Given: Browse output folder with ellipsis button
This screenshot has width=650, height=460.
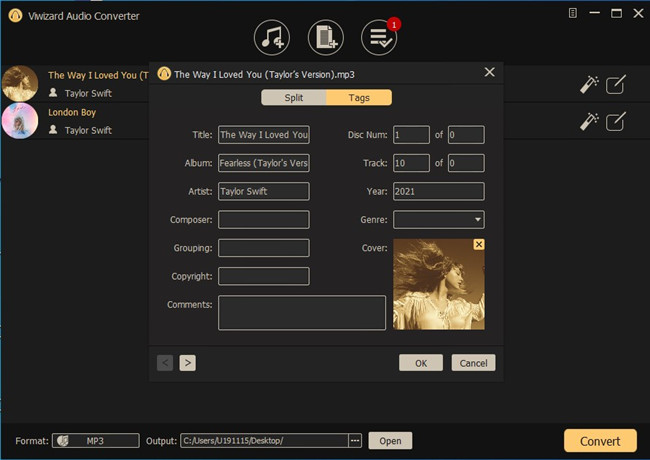Looking at the screenshot, I should (355, 441).
